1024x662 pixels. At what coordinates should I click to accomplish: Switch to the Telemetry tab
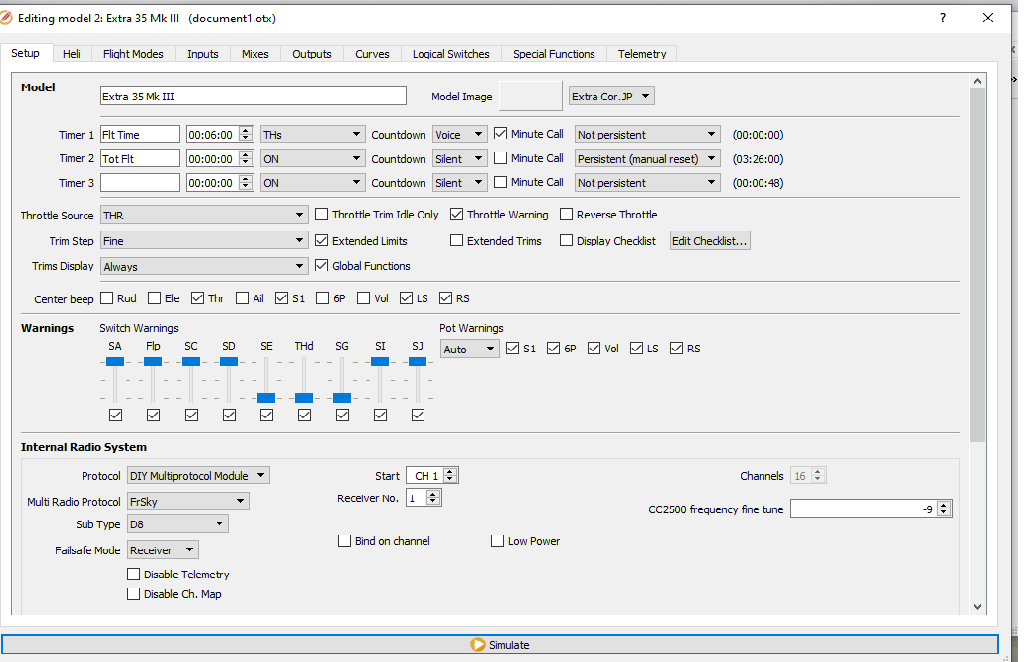tap(641, 54)
